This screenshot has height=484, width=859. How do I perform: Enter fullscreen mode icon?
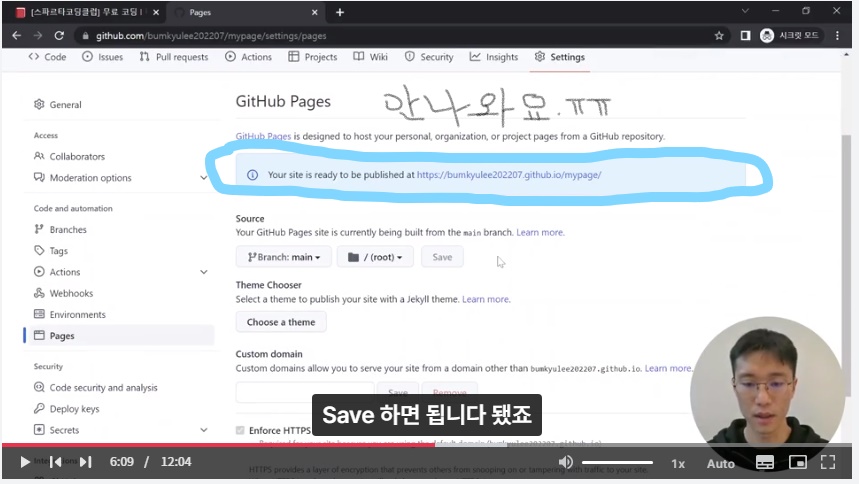(x=828, y=462)
